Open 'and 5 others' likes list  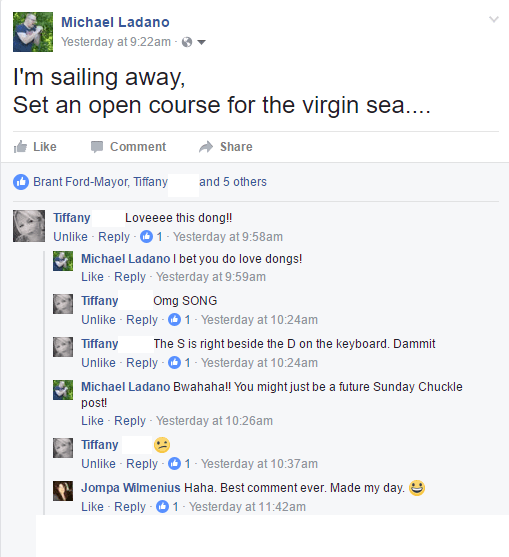click(233, 182)
